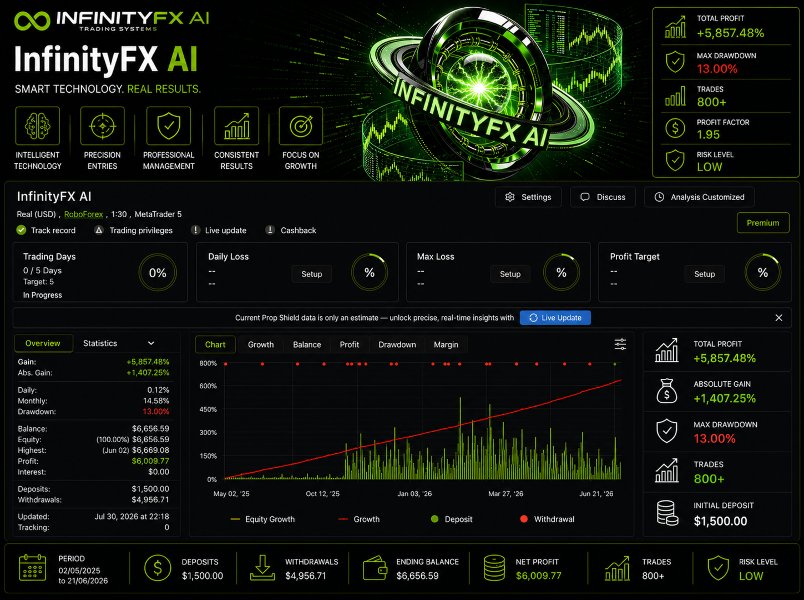Toggle Deposit legend series
The height and width of the screenshot is (600, 804).
coord(452,519)
